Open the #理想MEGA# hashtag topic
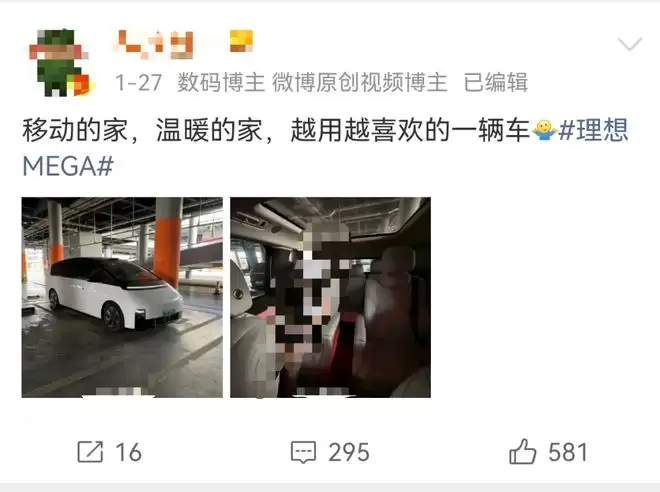Image resolution: width=660 pixels, height=492 pixels. pos(325,148)
